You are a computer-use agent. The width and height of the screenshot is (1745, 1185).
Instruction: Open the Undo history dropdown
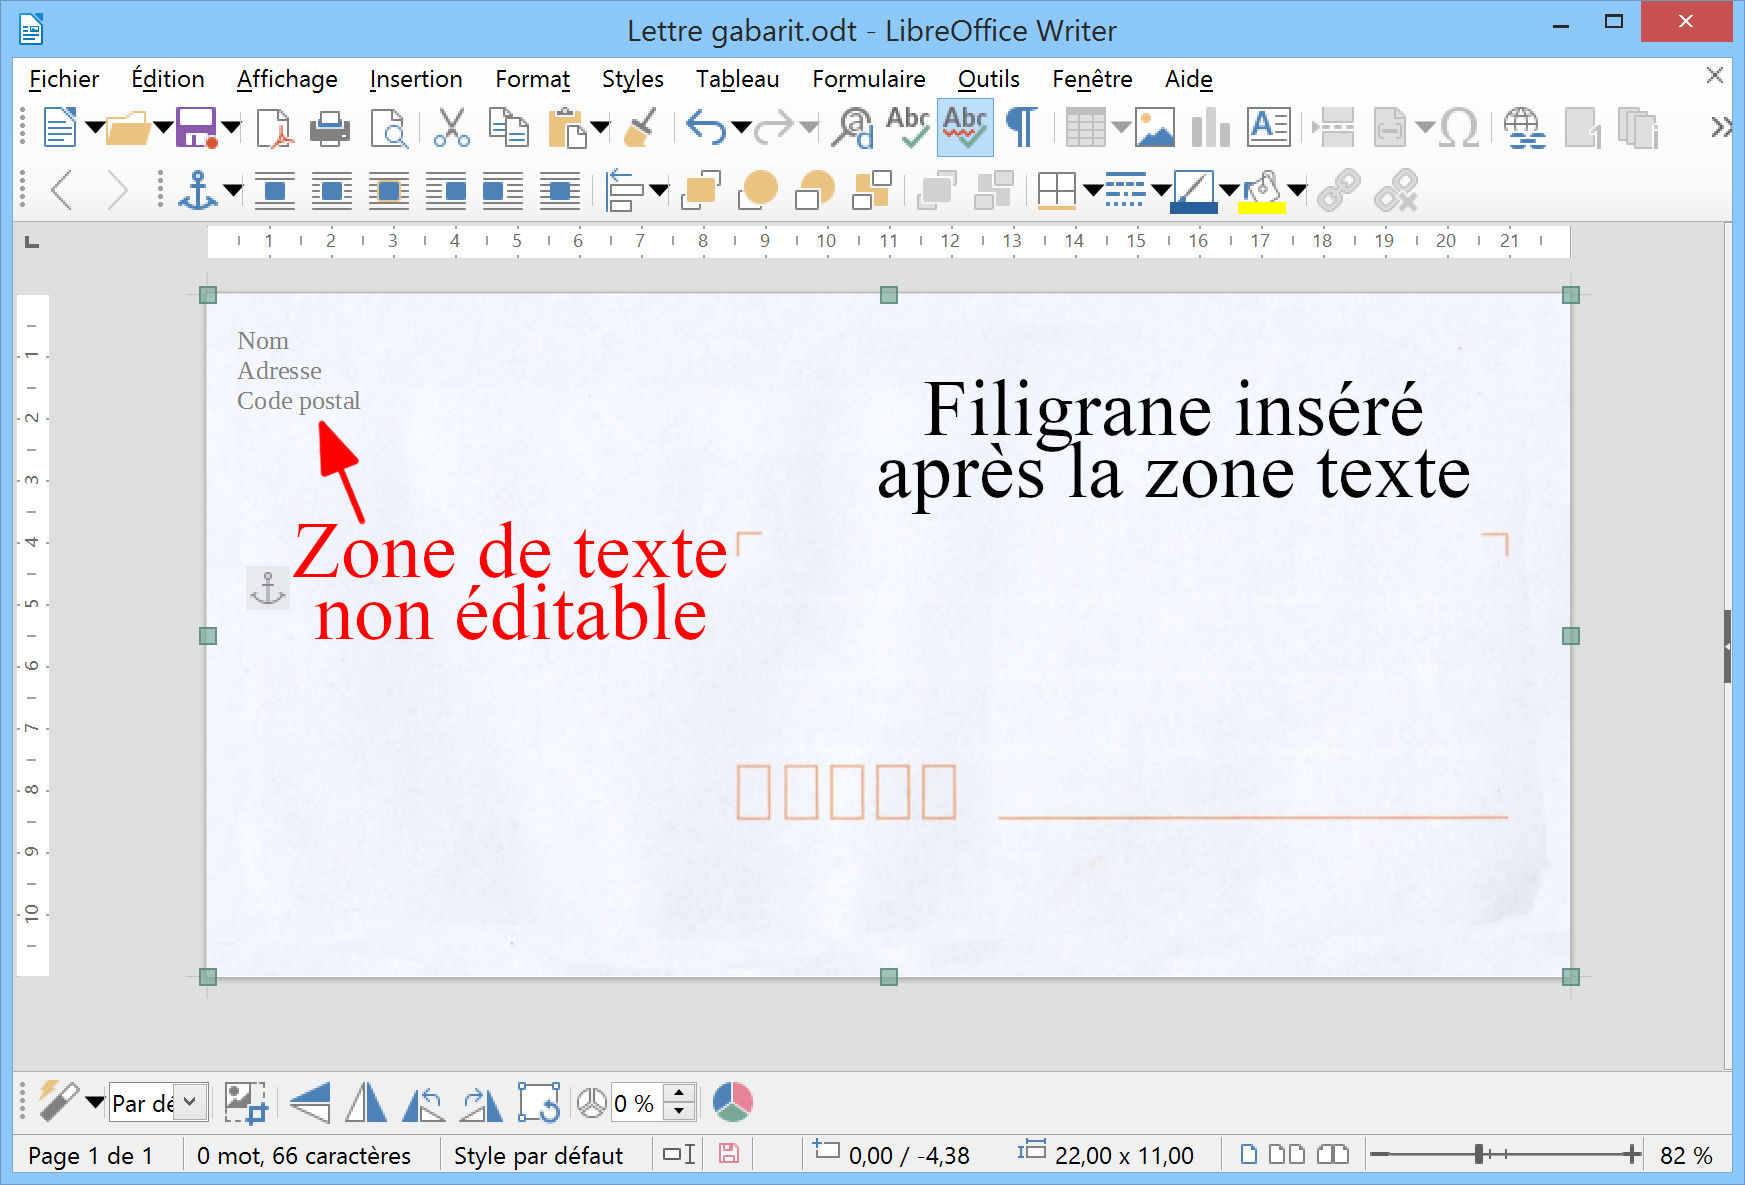pos(741,128)
